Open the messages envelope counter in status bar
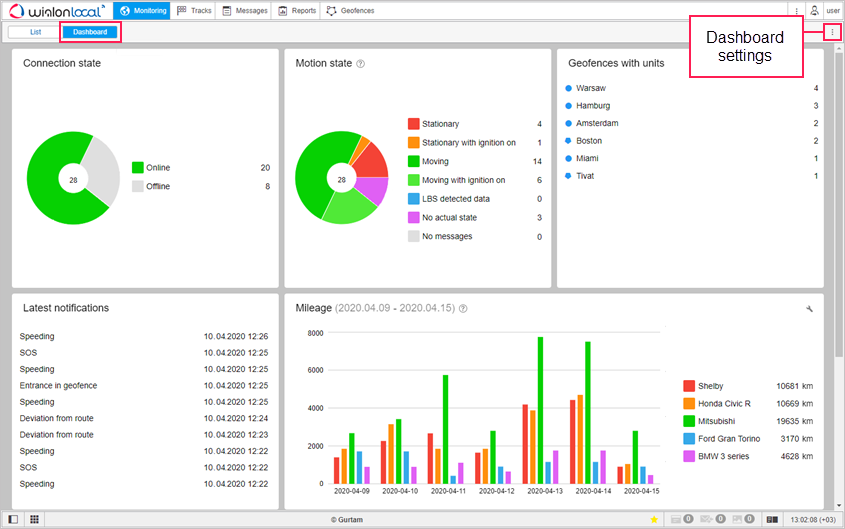Screen dimensions: 845x529 pos(712,519)
